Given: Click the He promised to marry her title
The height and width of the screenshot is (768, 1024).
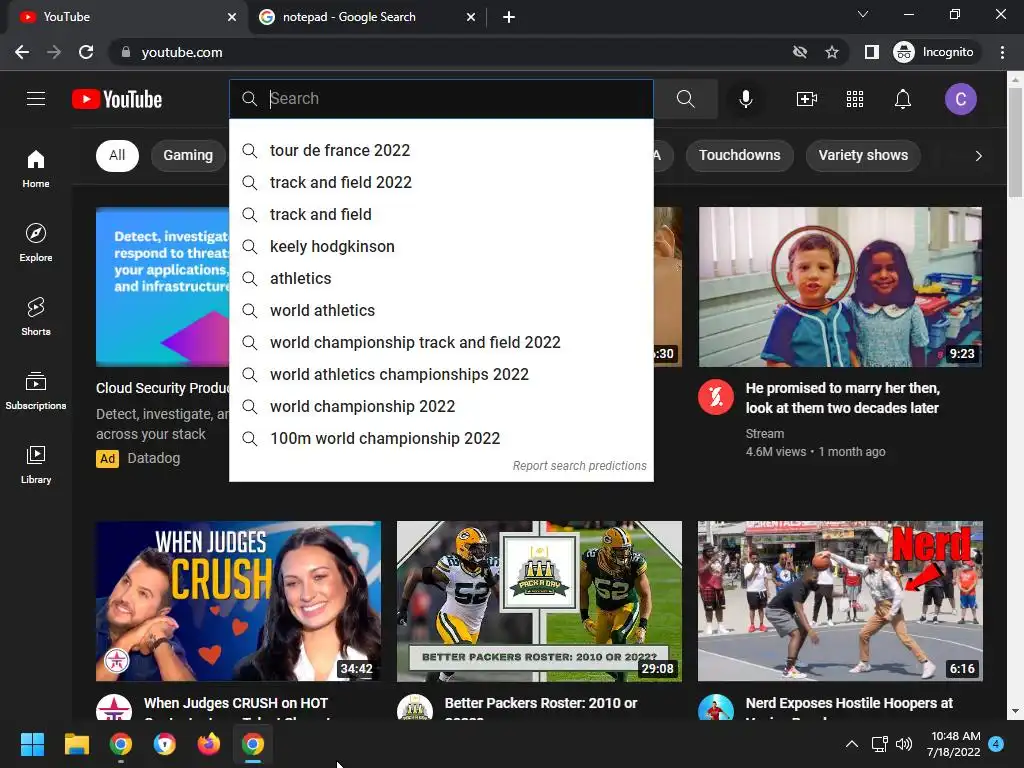Looking at the screenshot, I should [x=842, y=398].
